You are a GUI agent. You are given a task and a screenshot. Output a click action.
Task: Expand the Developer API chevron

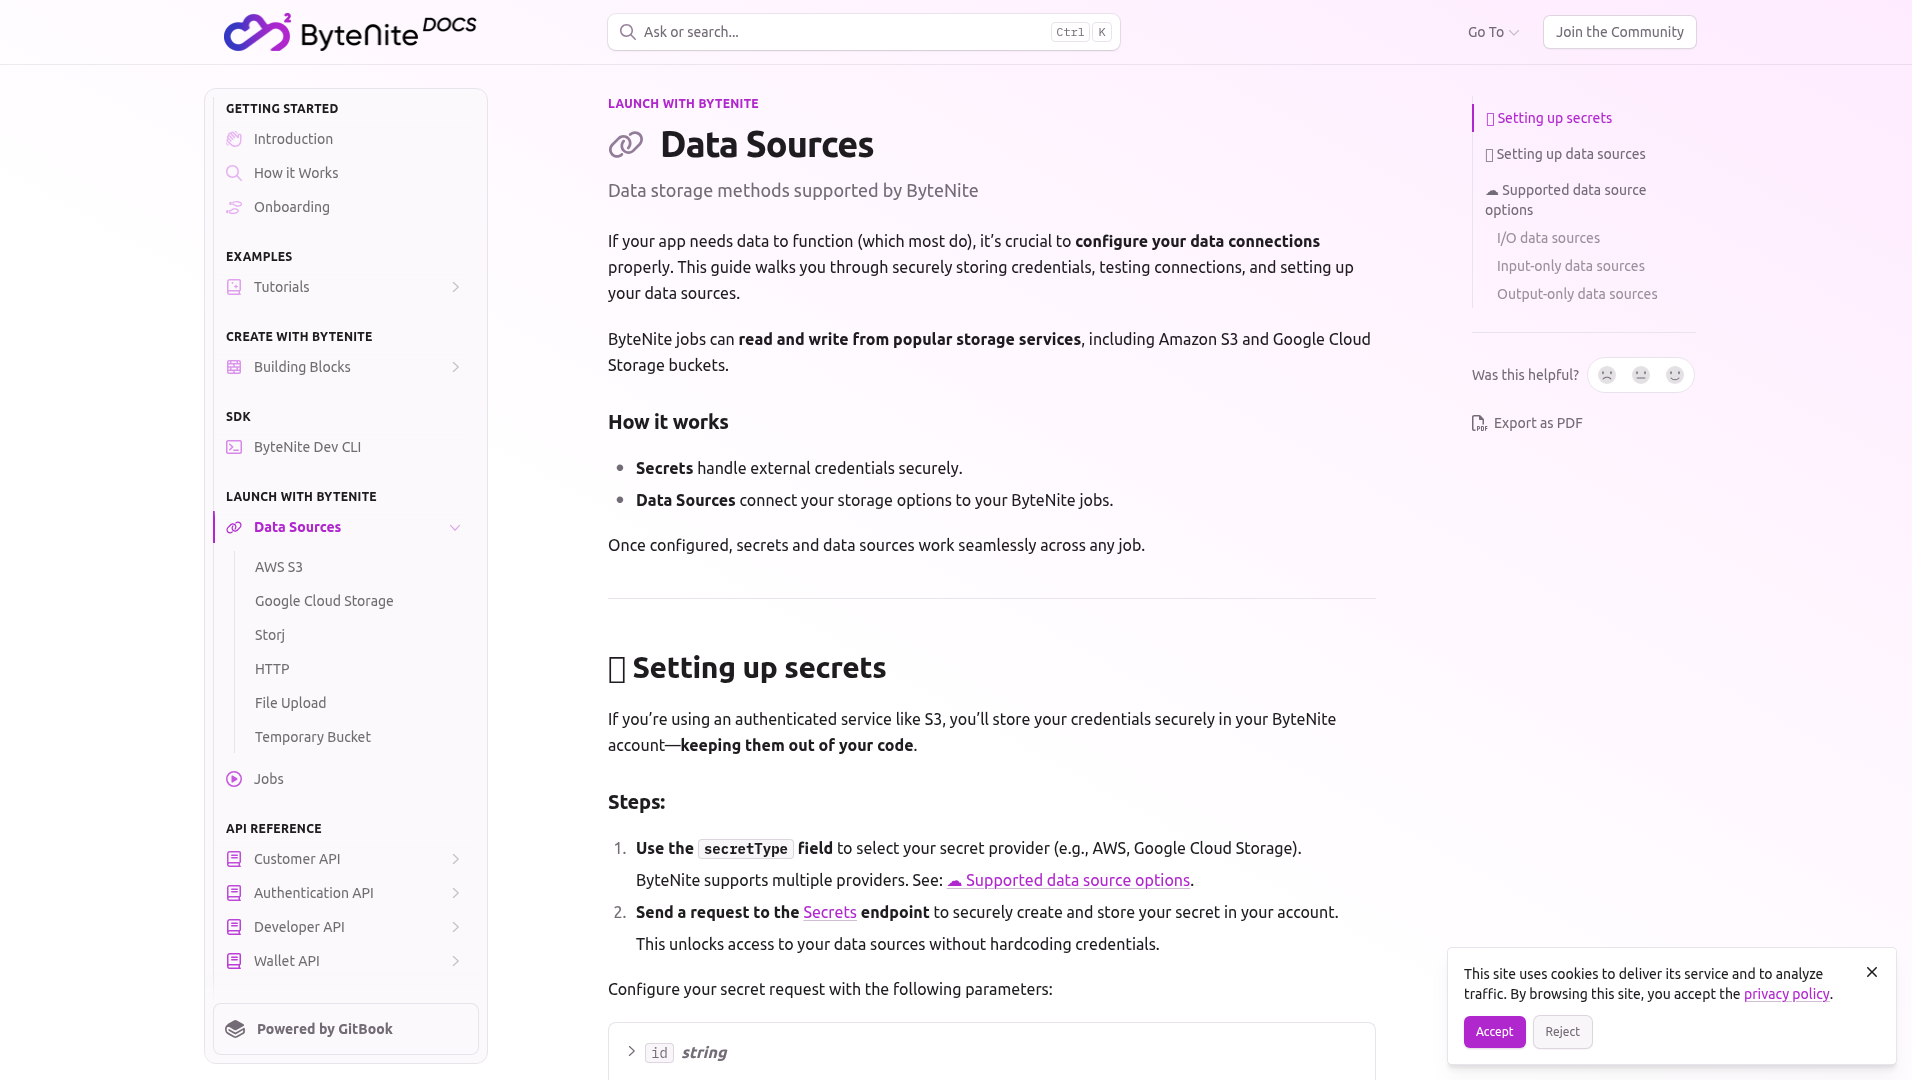pos(455,927)
